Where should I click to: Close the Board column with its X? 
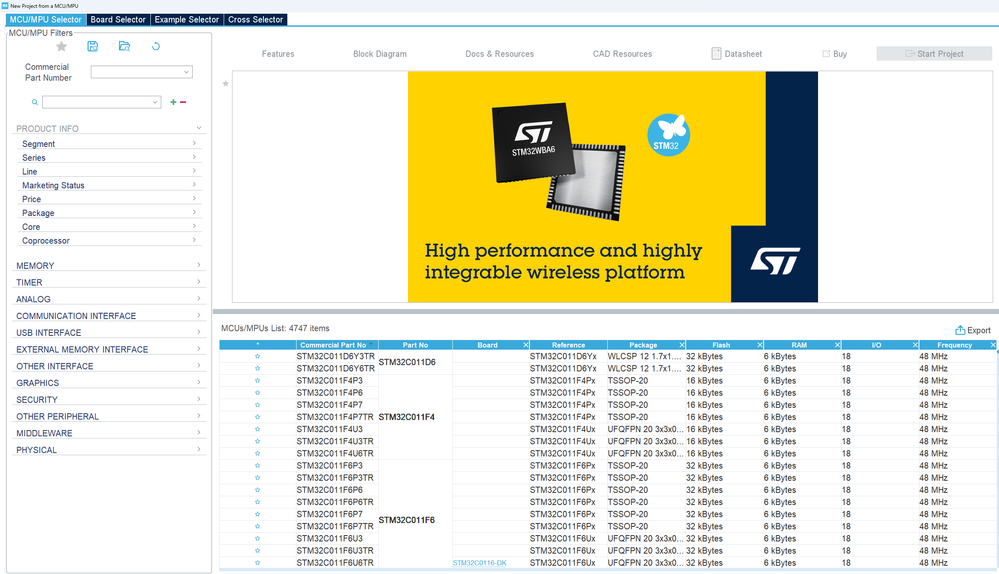[526, 345]
